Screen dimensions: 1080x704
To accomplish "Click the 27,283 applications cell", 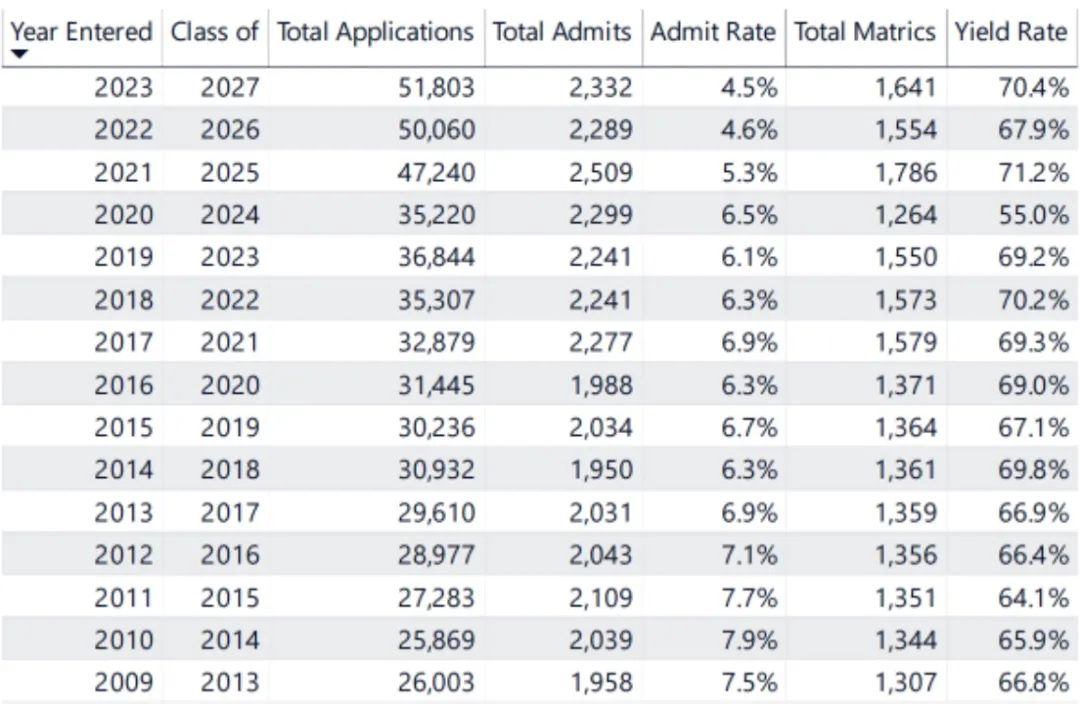I will click(x=436, y=597).
